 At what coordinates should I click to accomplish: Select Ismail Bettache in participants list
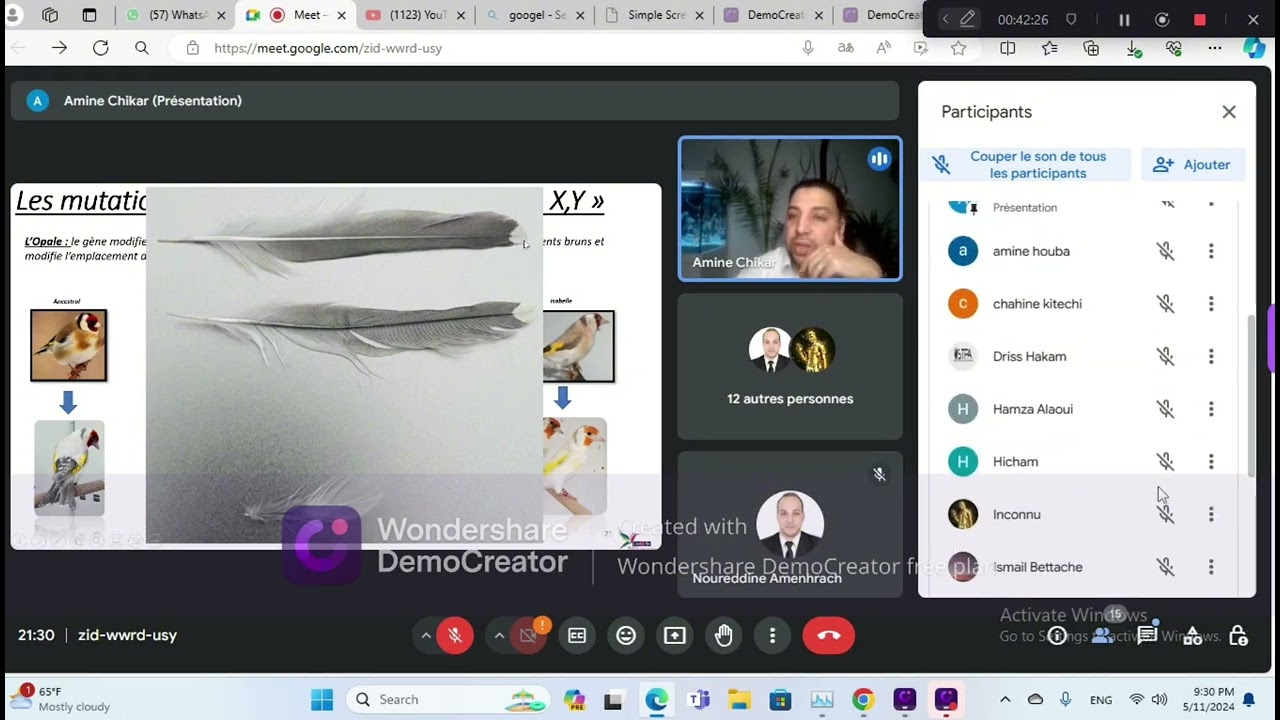(1038, 567)
